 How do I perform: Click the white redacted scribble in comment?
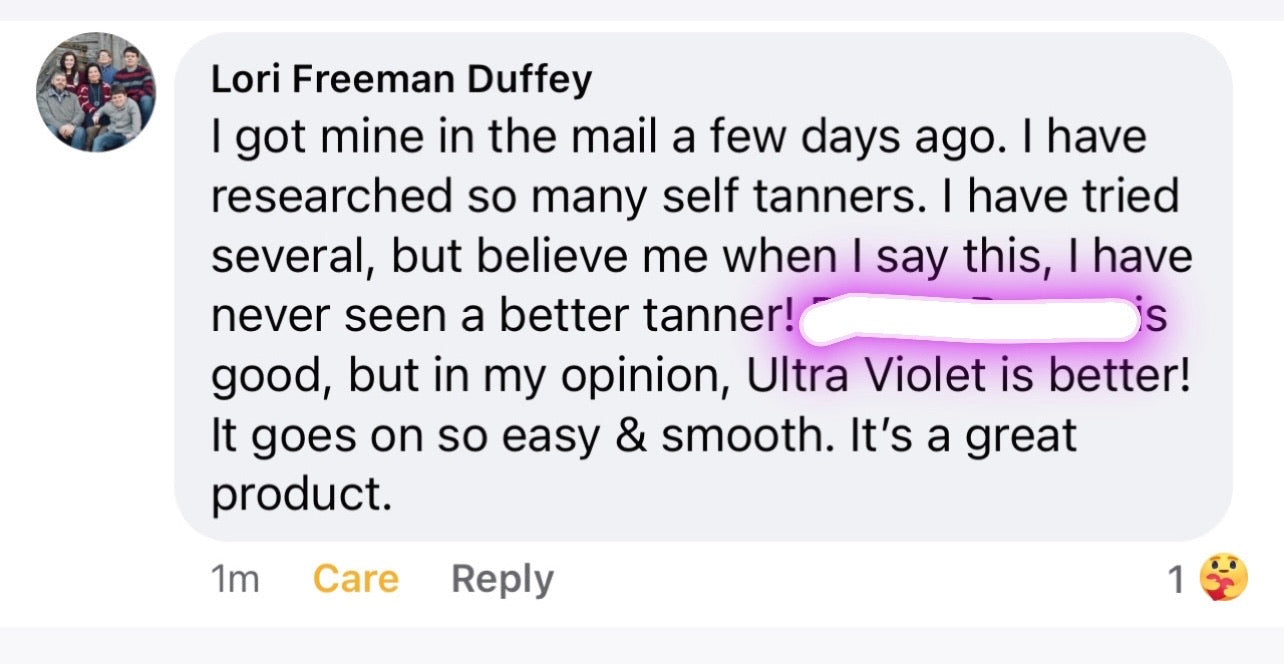970,320
